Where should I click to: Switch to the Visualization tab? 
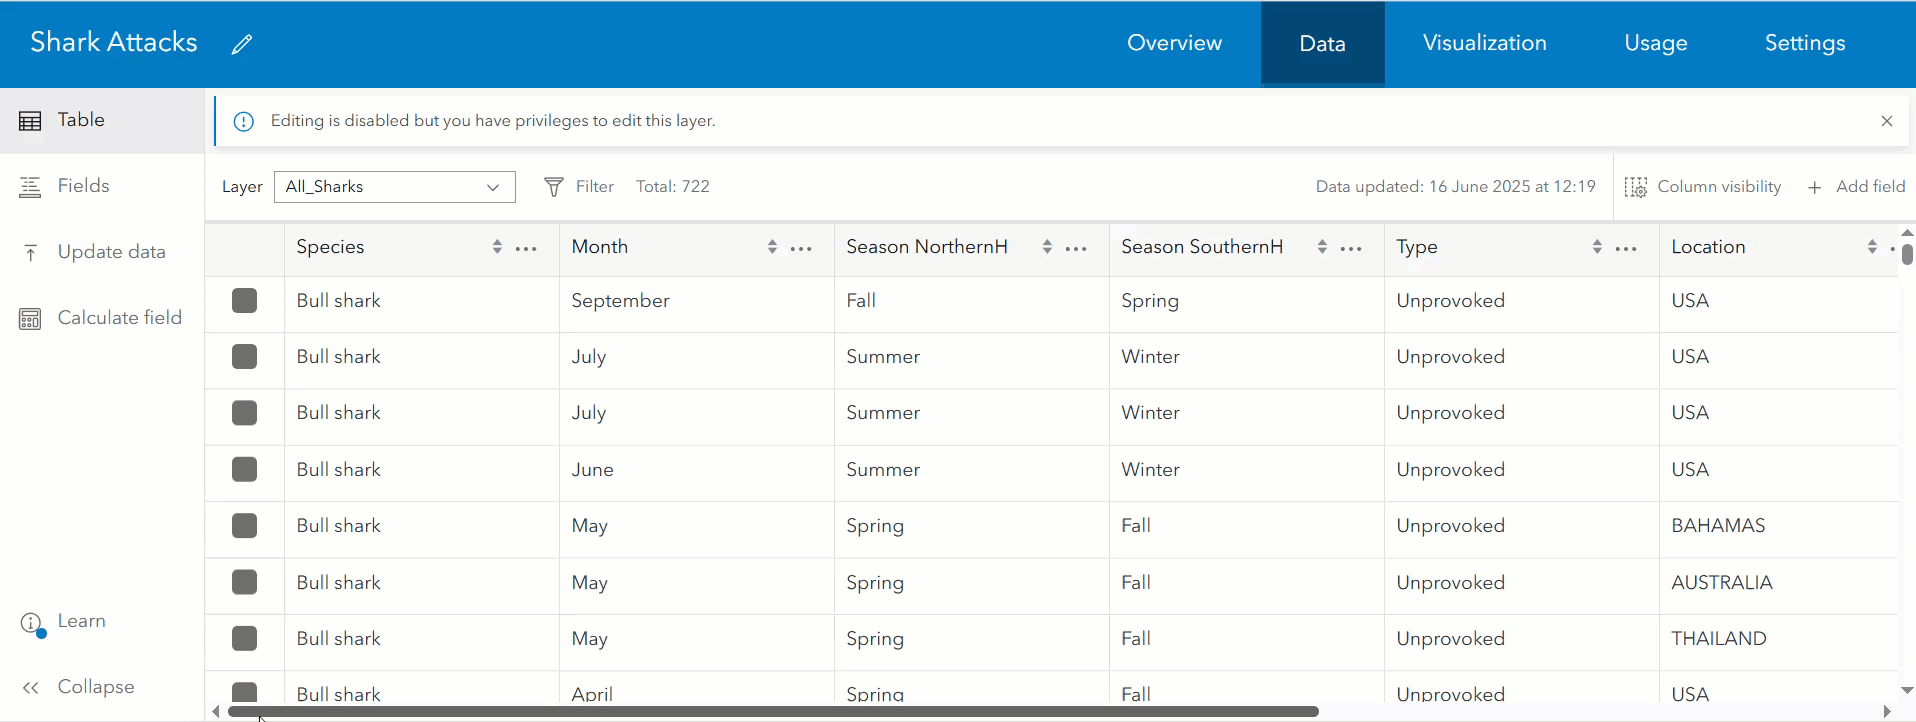1484,43
